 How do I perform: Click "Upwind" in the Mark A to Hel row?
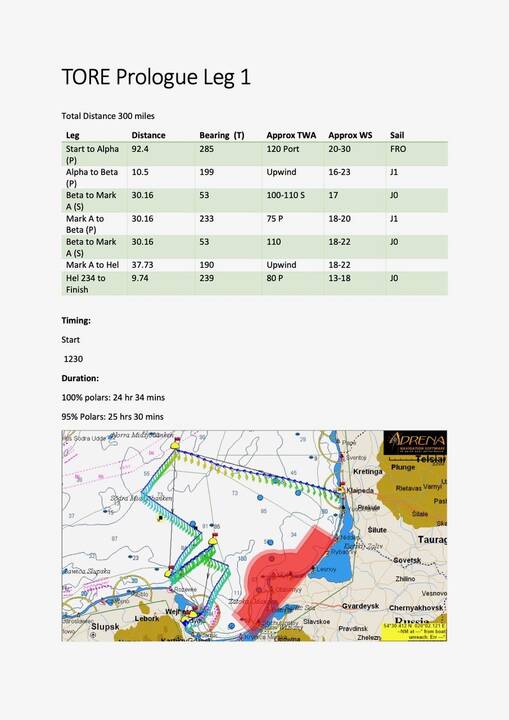coord(281,265)
